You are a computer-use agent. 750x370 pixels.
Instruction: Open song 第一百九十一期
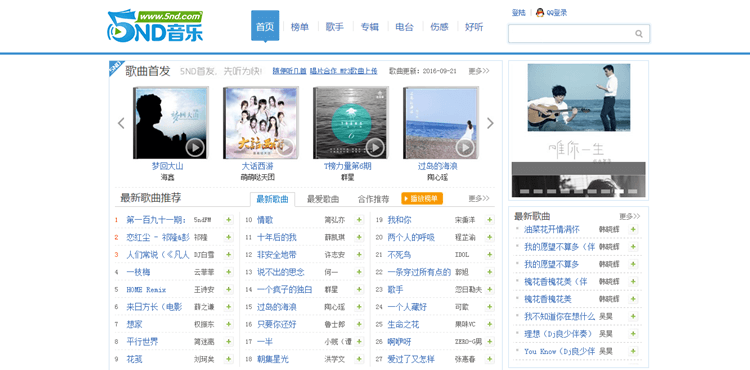[x=157, y=220]
